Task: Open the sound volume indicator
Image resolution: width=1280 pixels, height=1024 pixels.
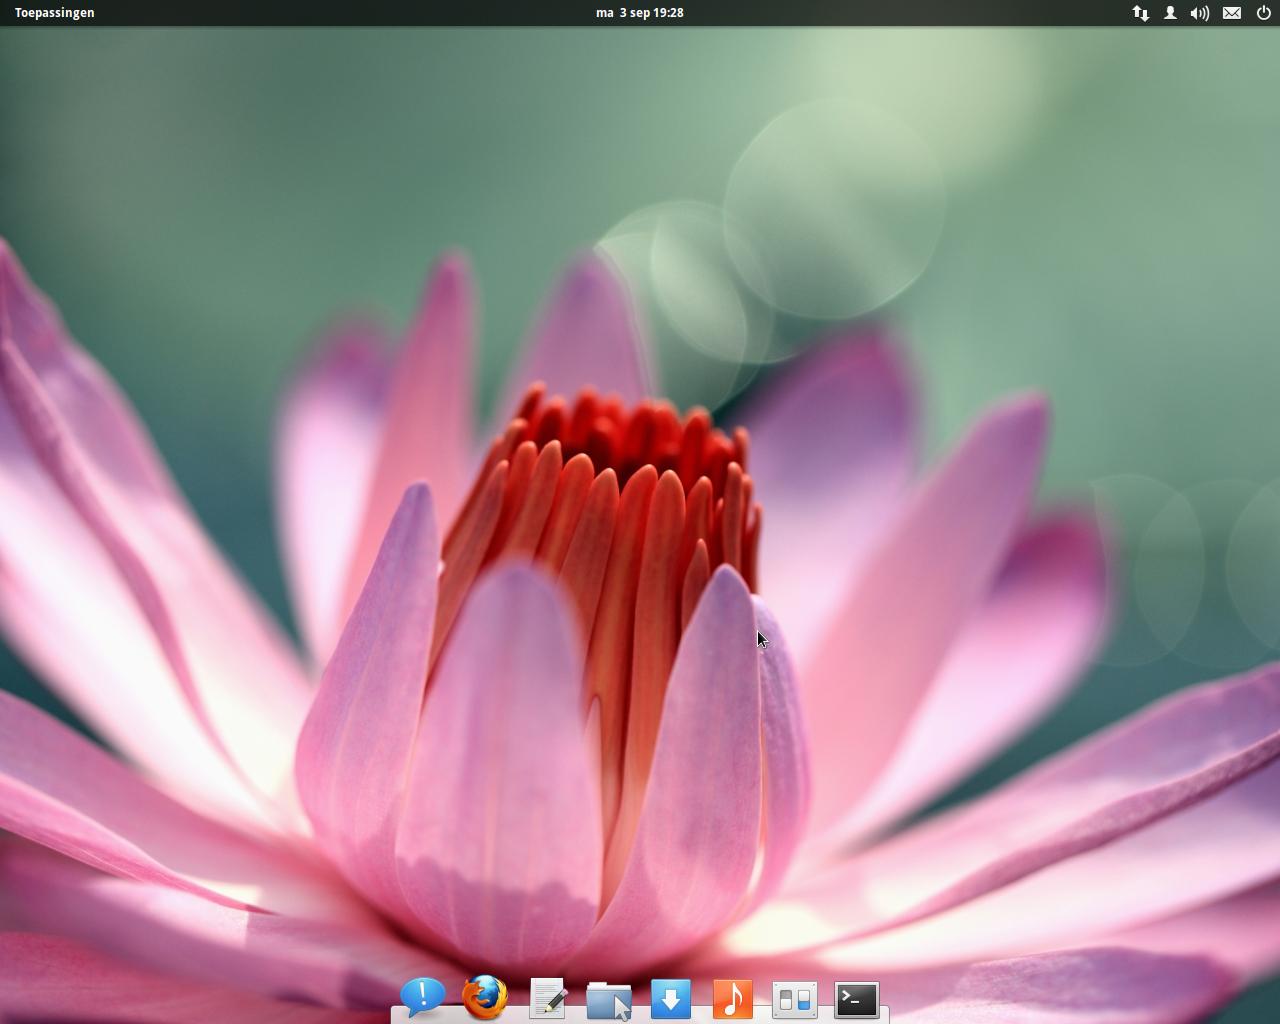Action: [x=1200, y=13]
